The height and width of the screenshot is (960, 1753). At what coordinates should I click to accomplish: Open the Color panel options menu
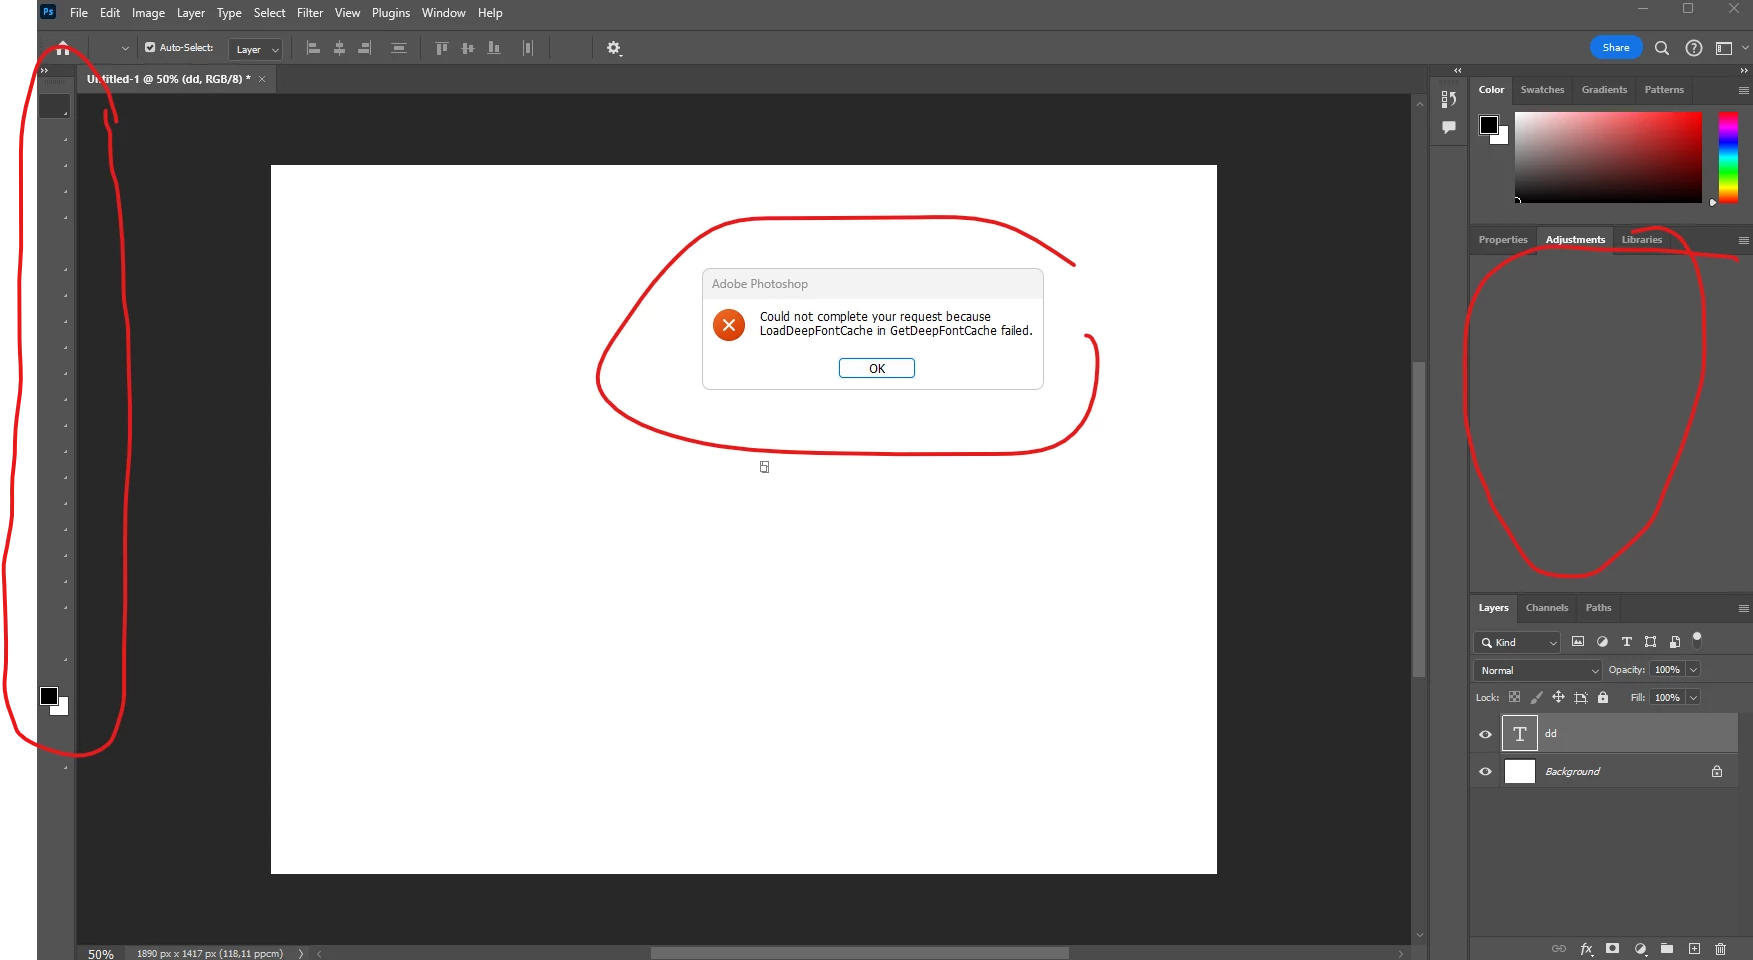tap(1743, 90)
